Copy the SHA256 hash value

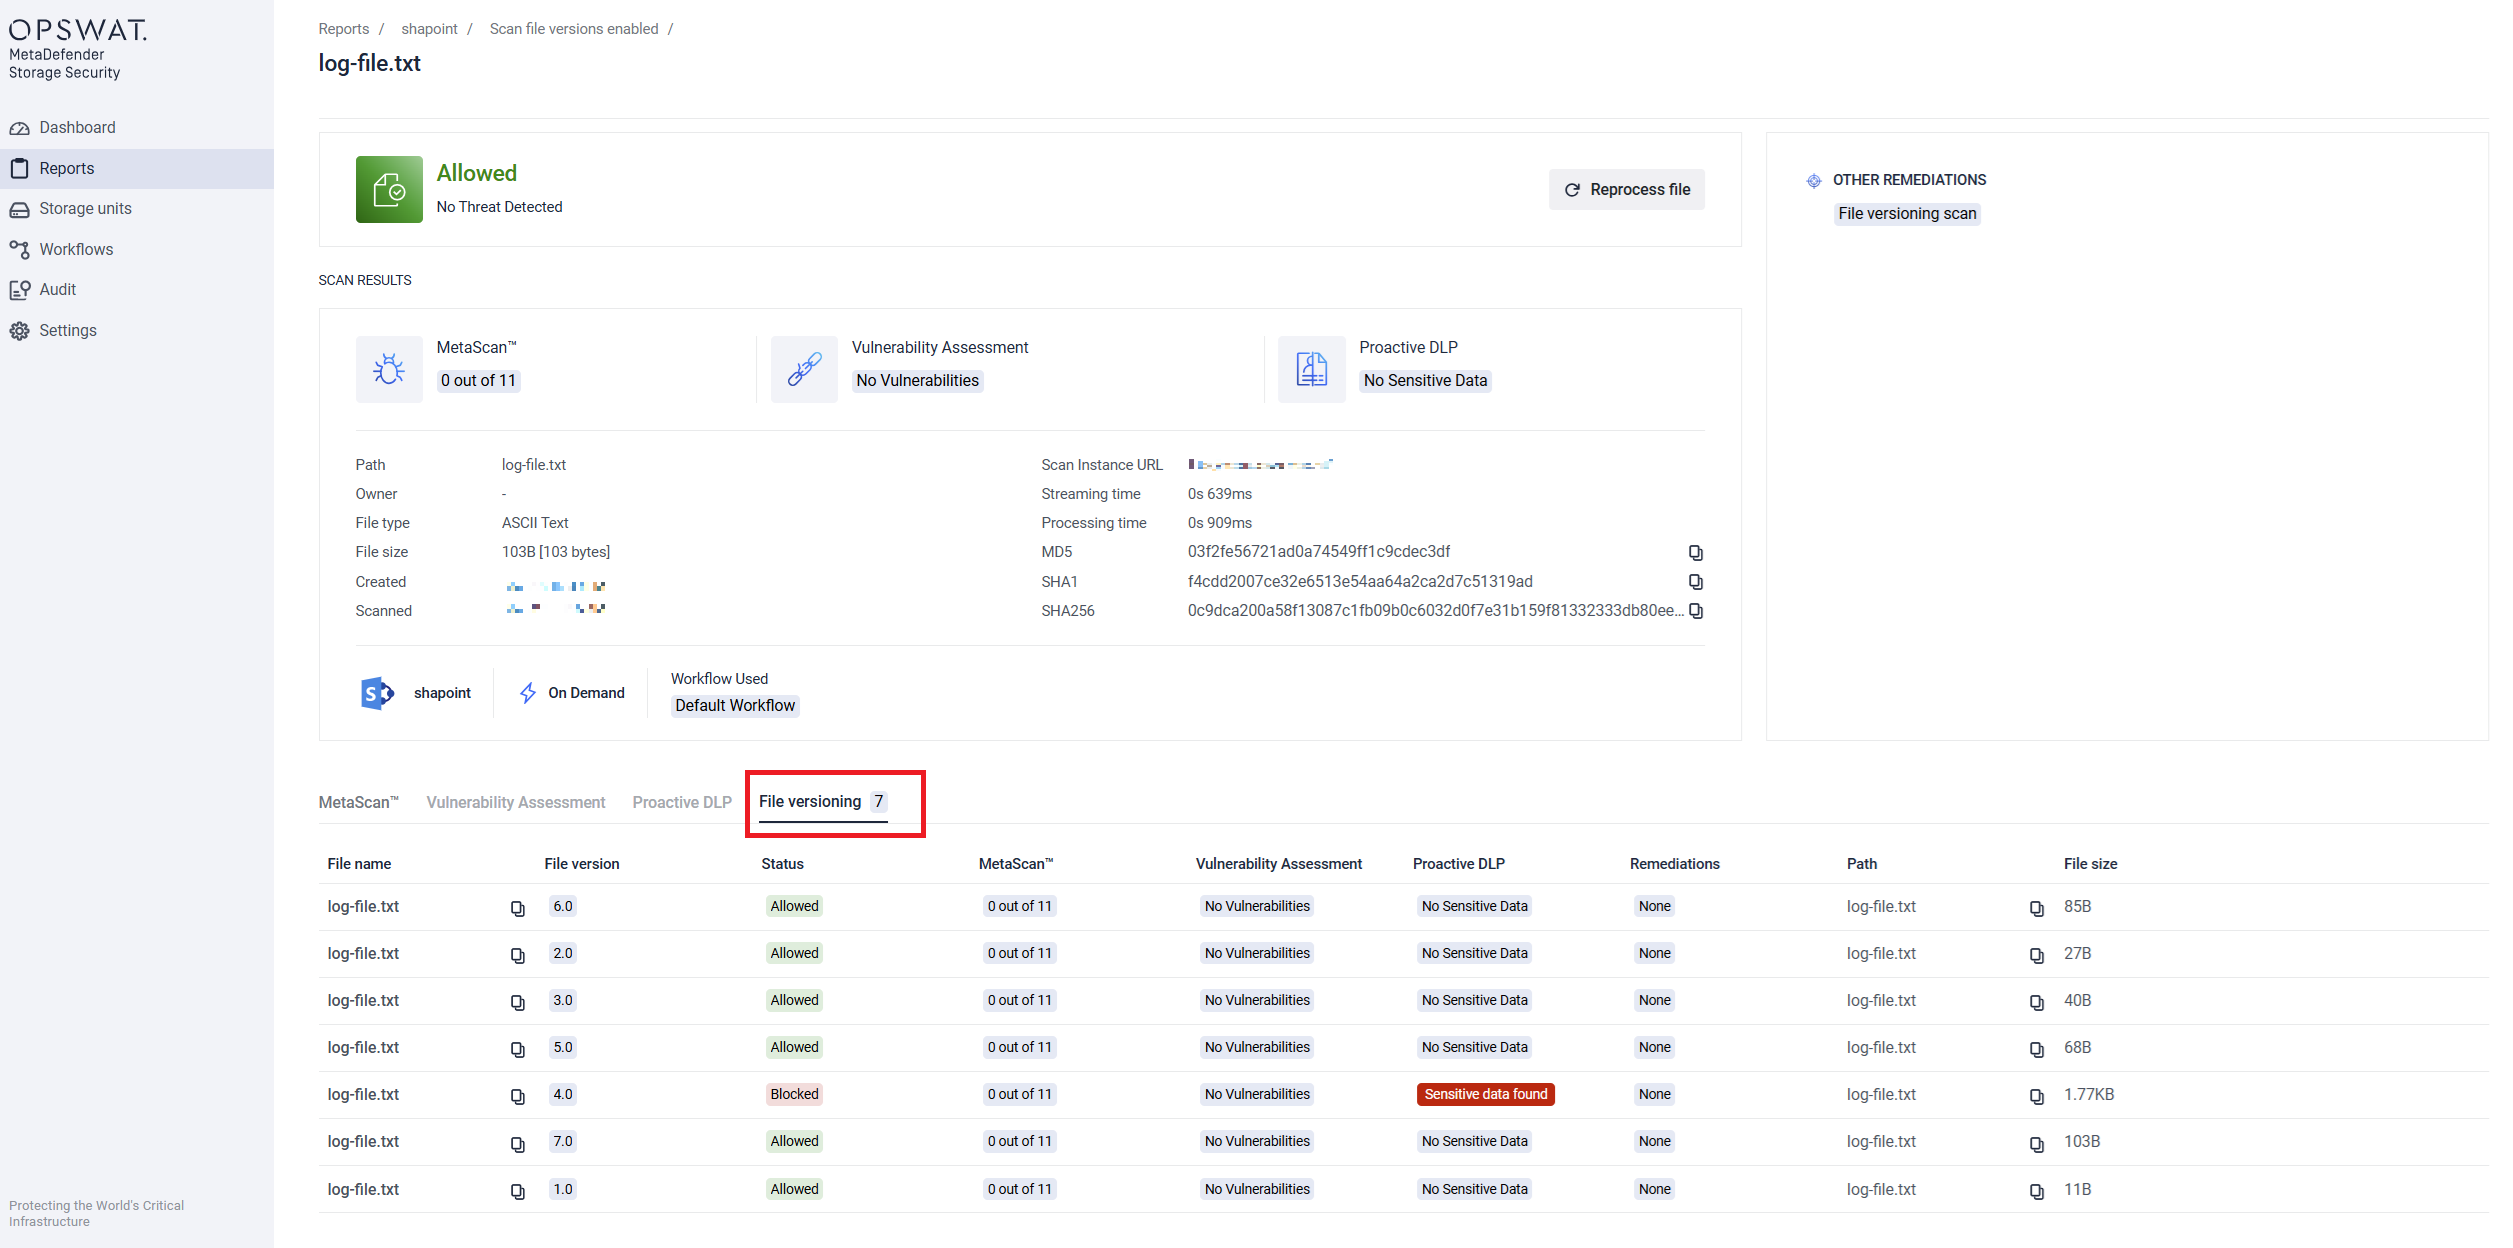pos(1695,611)
